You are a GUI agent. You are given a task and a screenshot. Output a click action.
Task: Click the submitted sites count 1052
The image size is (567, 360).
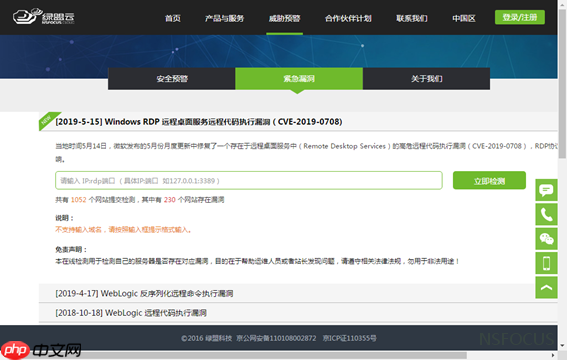click(78, 200)
